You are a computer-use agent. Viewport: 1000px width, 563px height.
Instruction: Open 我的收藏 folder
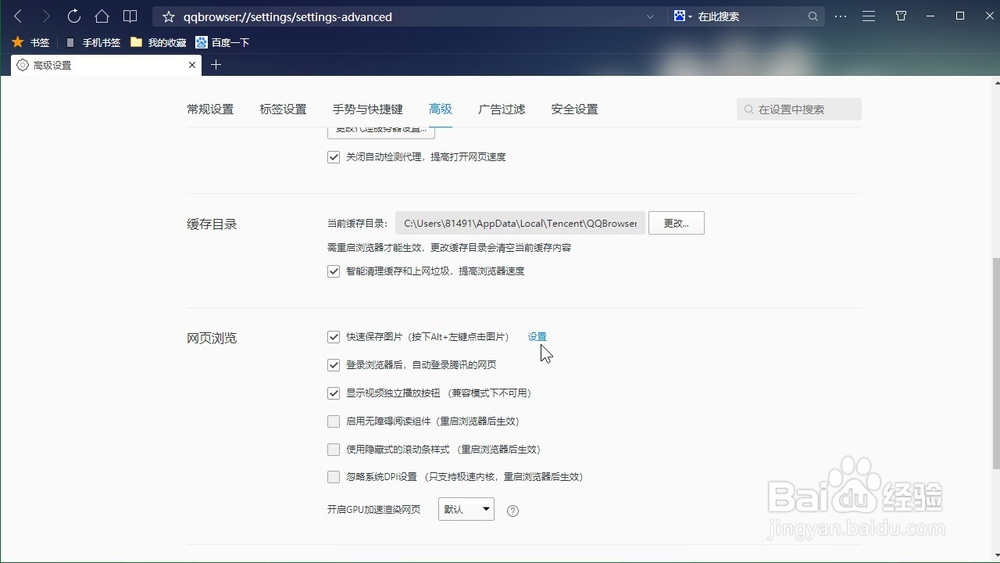click(x=158, y=42)
